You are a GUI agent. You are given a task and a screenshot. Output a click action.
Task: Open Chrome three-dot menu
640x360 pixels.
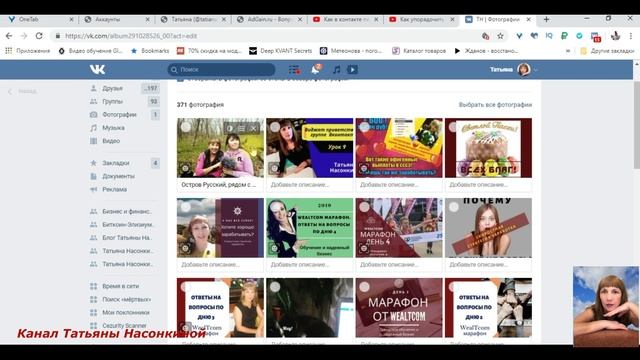631,36
